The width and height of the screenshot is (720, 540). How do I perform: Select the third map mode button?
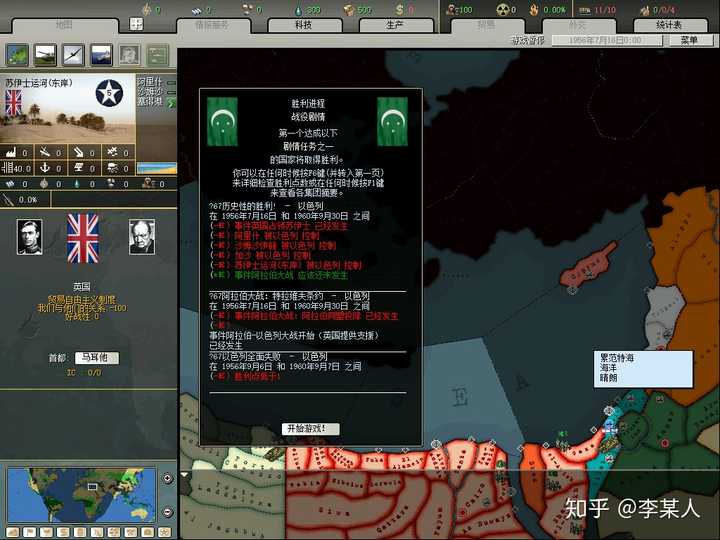point(46,532)
